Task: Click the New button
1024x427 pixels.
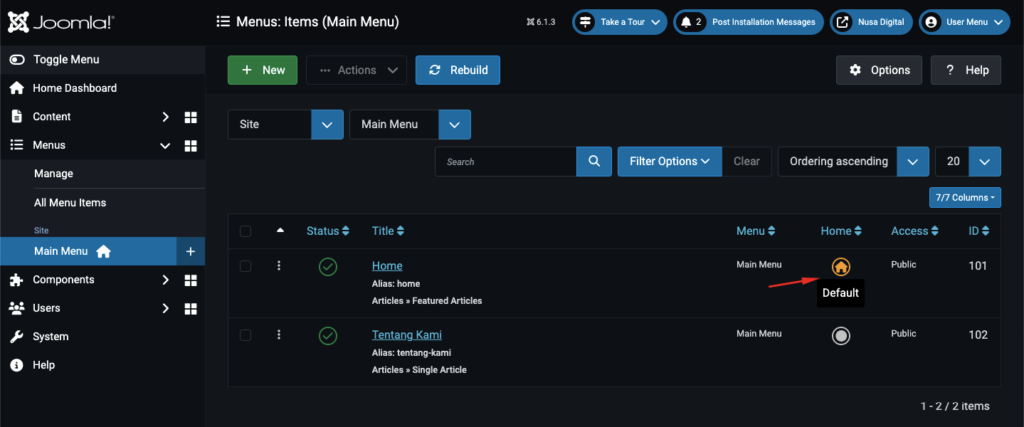Action: [x=263, y=70]
